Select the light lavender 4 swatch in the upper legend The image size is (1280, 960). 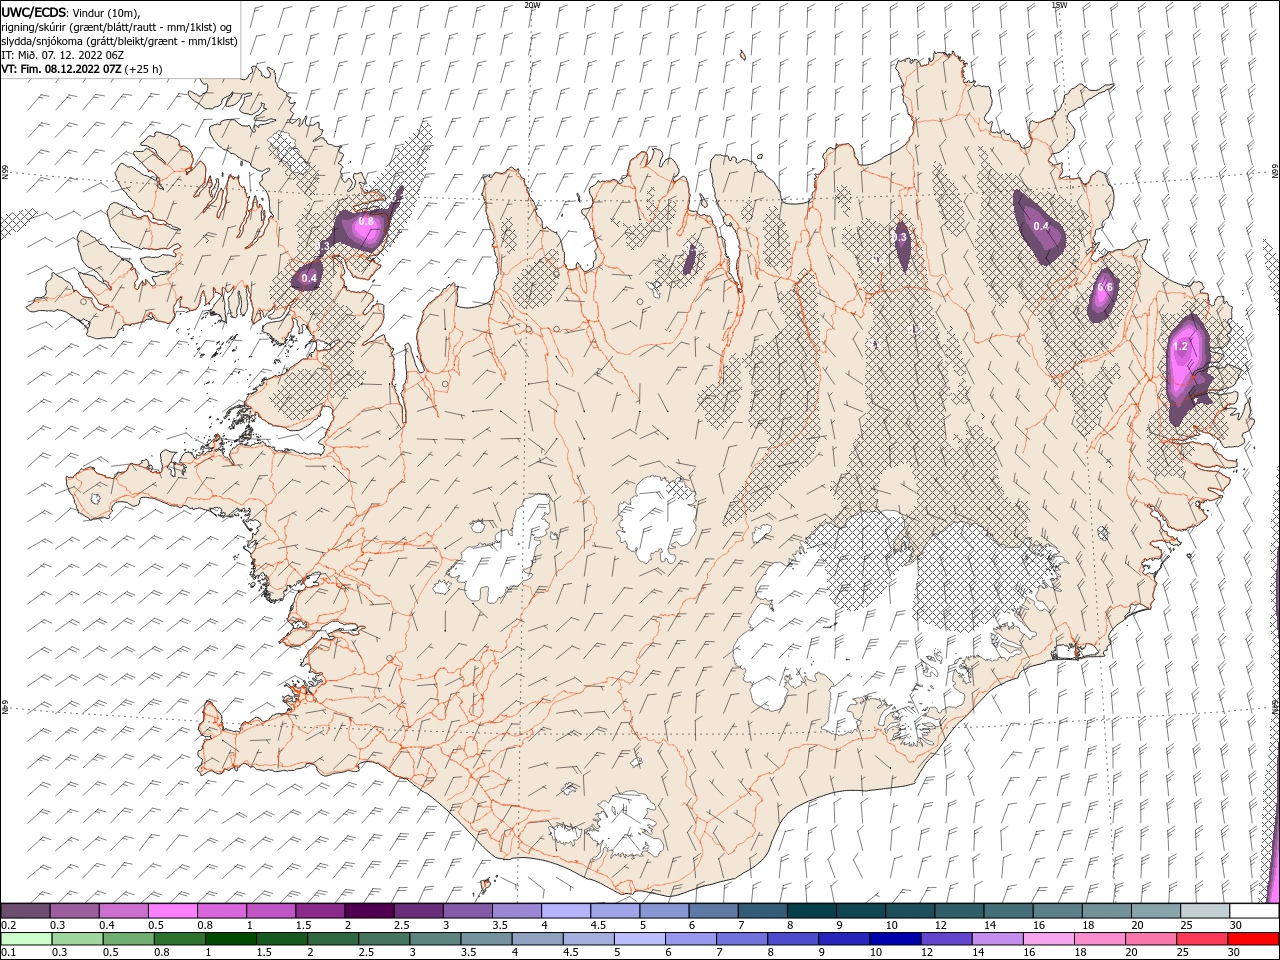[566, 911]
